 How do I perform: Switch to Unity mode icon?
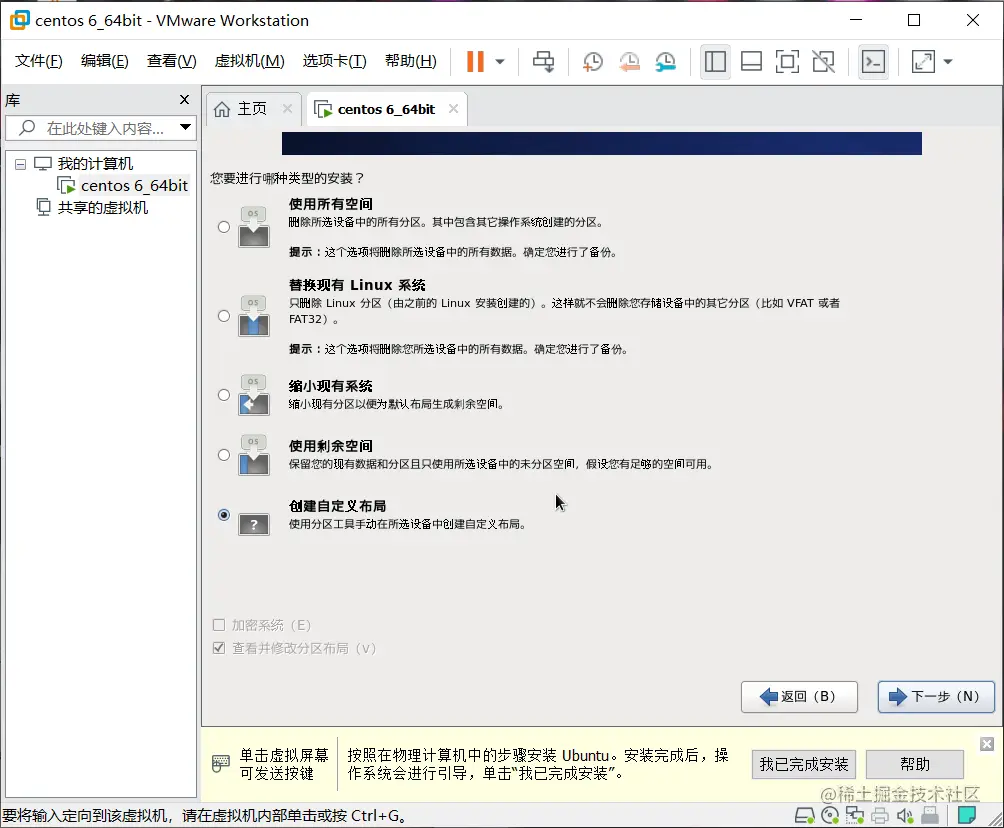tap(823, 61)
